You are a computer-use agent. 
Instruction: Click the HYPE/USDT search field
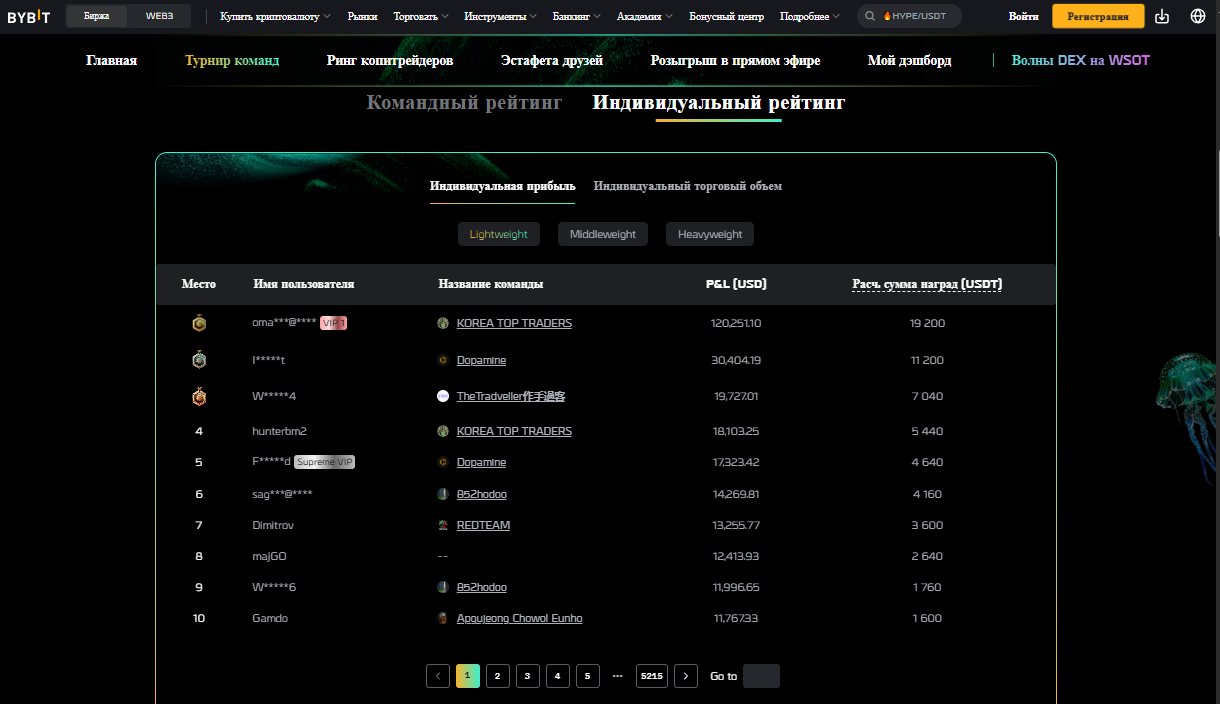(x=909, y=16)
